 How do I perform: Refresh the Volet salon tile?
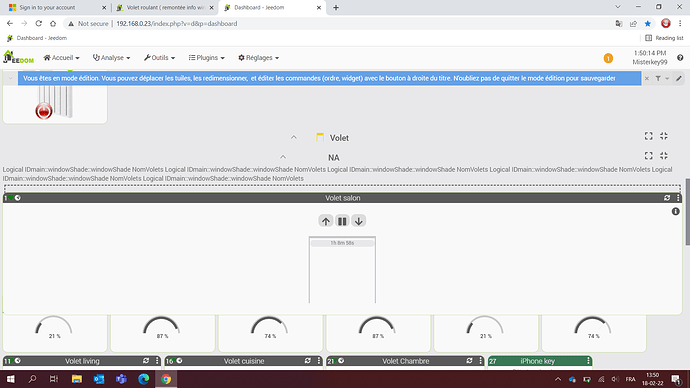point(667,198)
